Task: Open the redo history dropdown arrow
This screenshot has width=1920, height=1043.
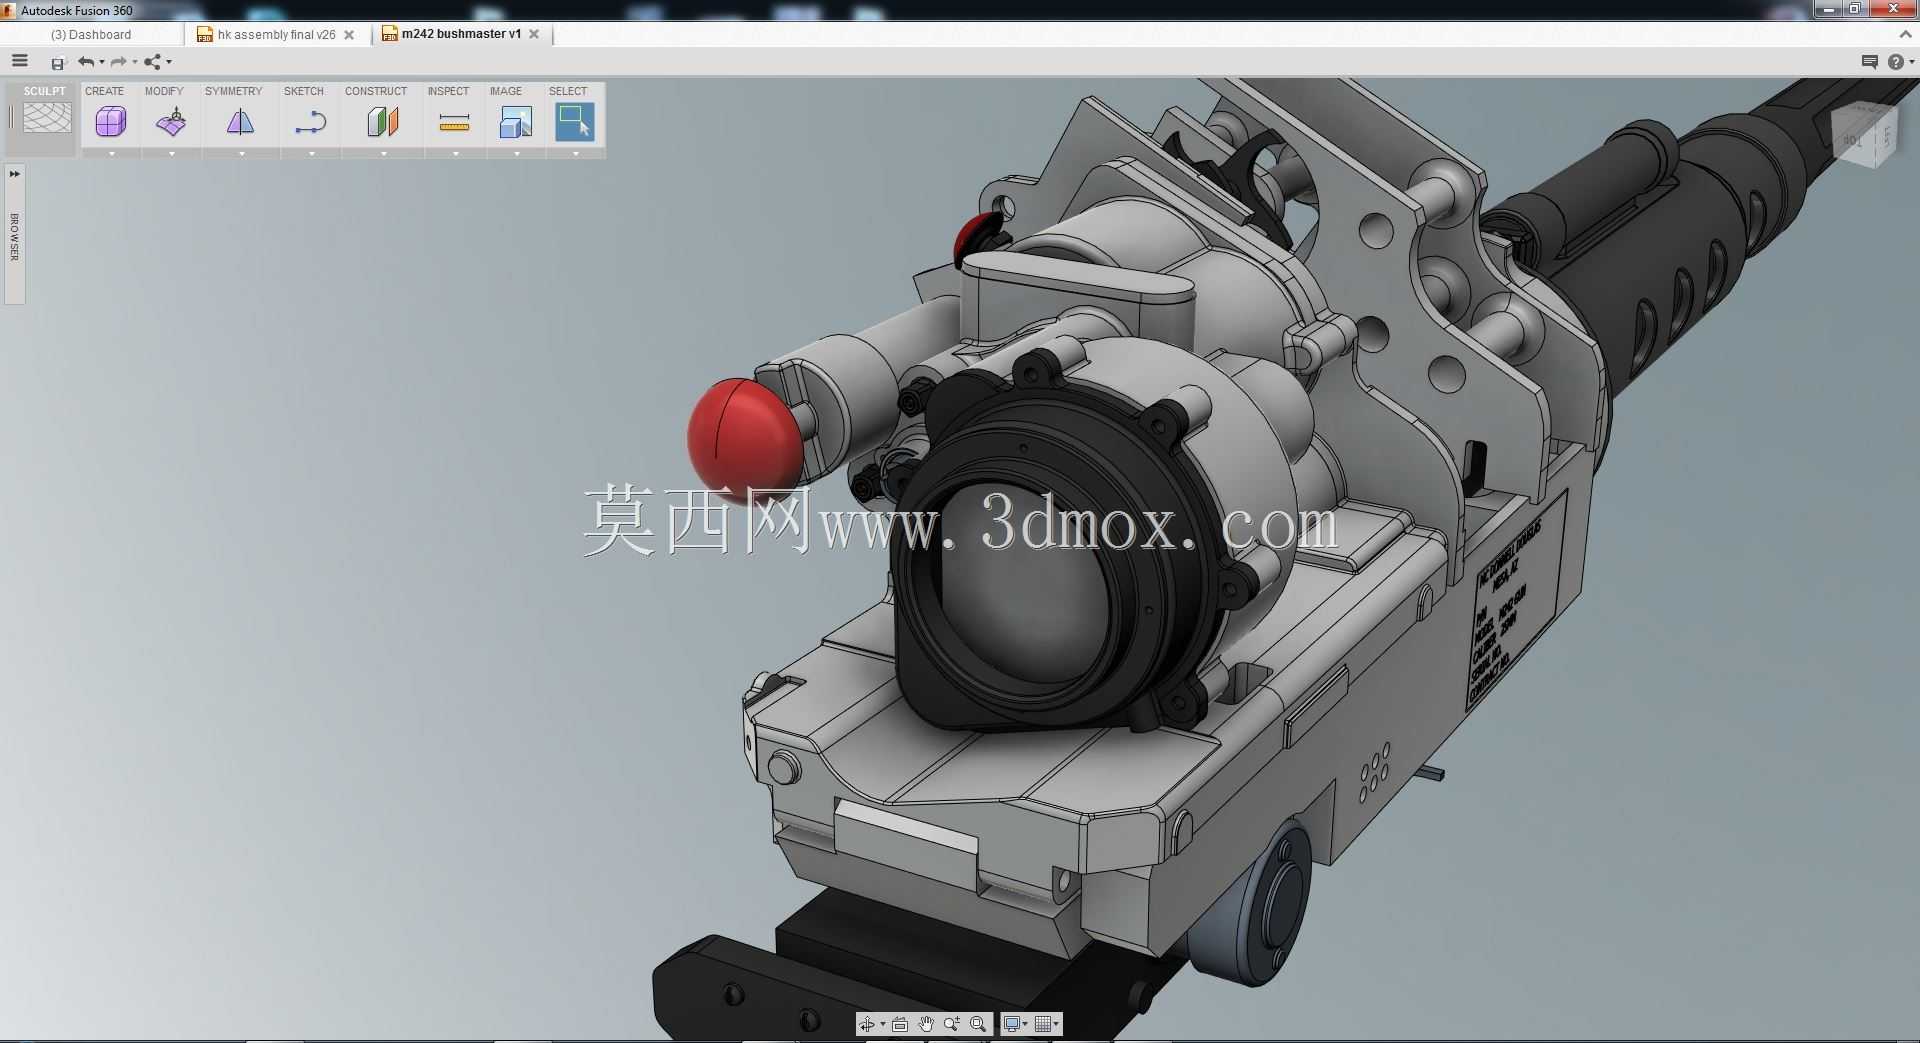Action: click(x=135, y=62)
